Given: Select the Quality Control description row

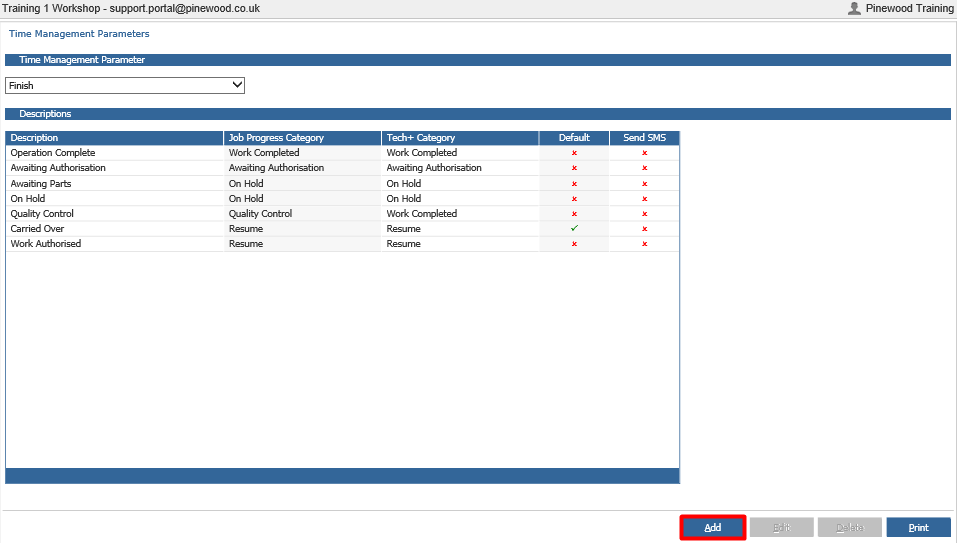Looking at the screenshot, I should point(342,214).
